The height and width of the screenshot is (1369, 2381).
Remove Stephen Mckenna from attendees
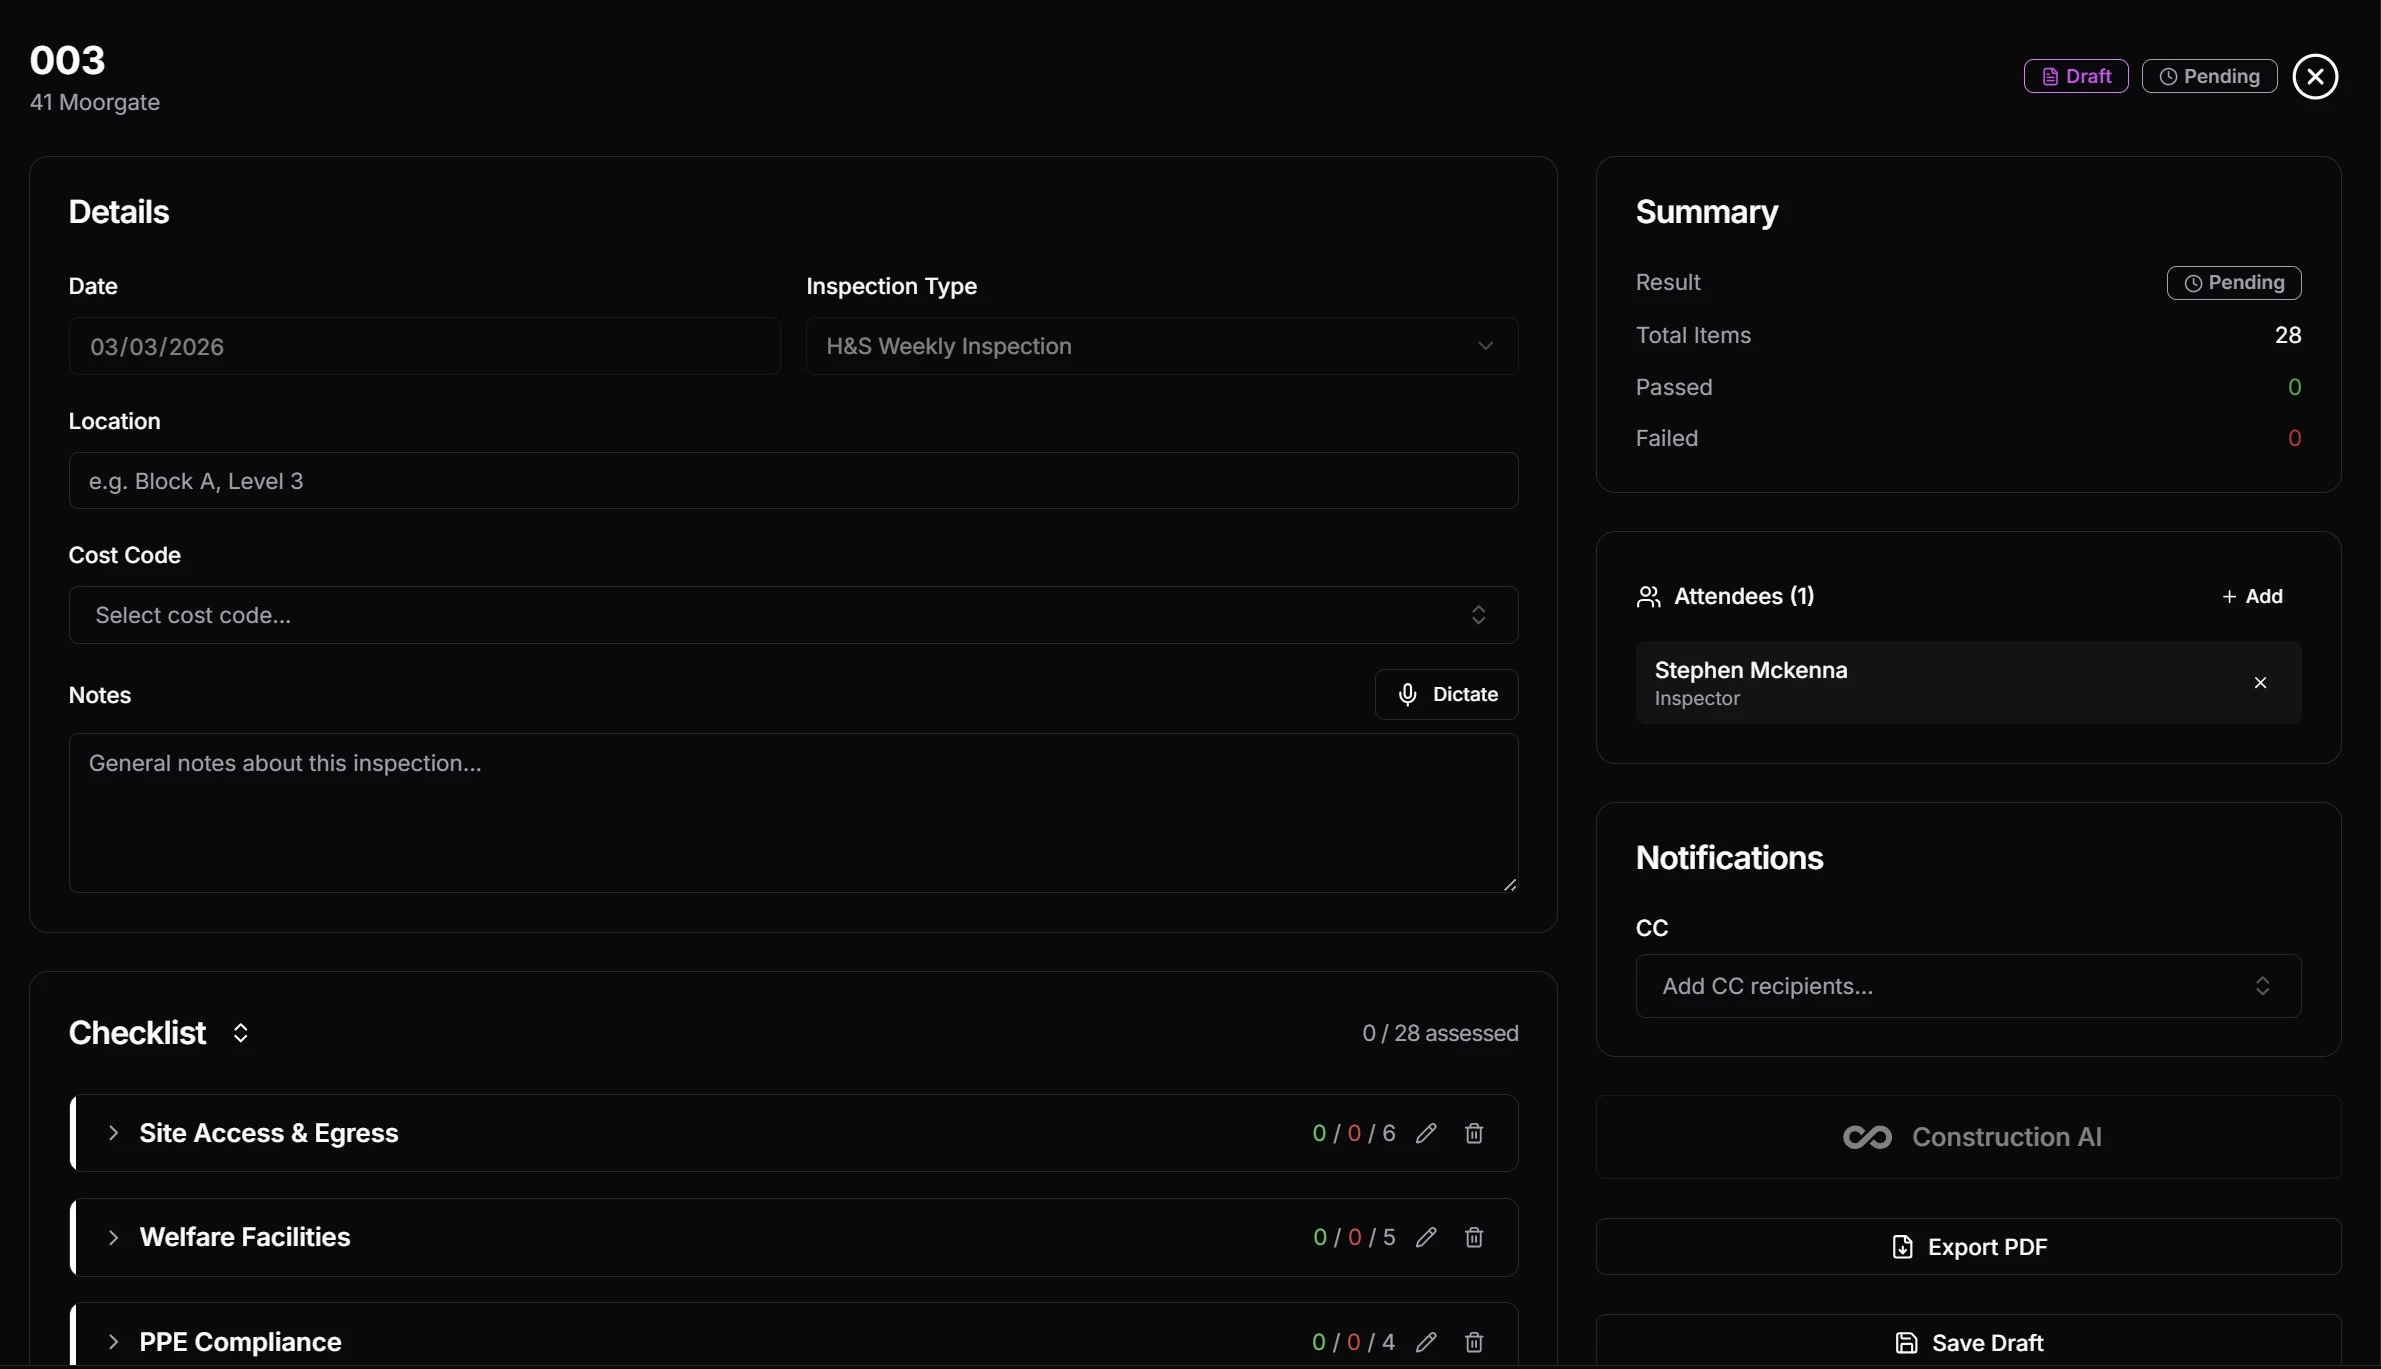(2259, 683)
